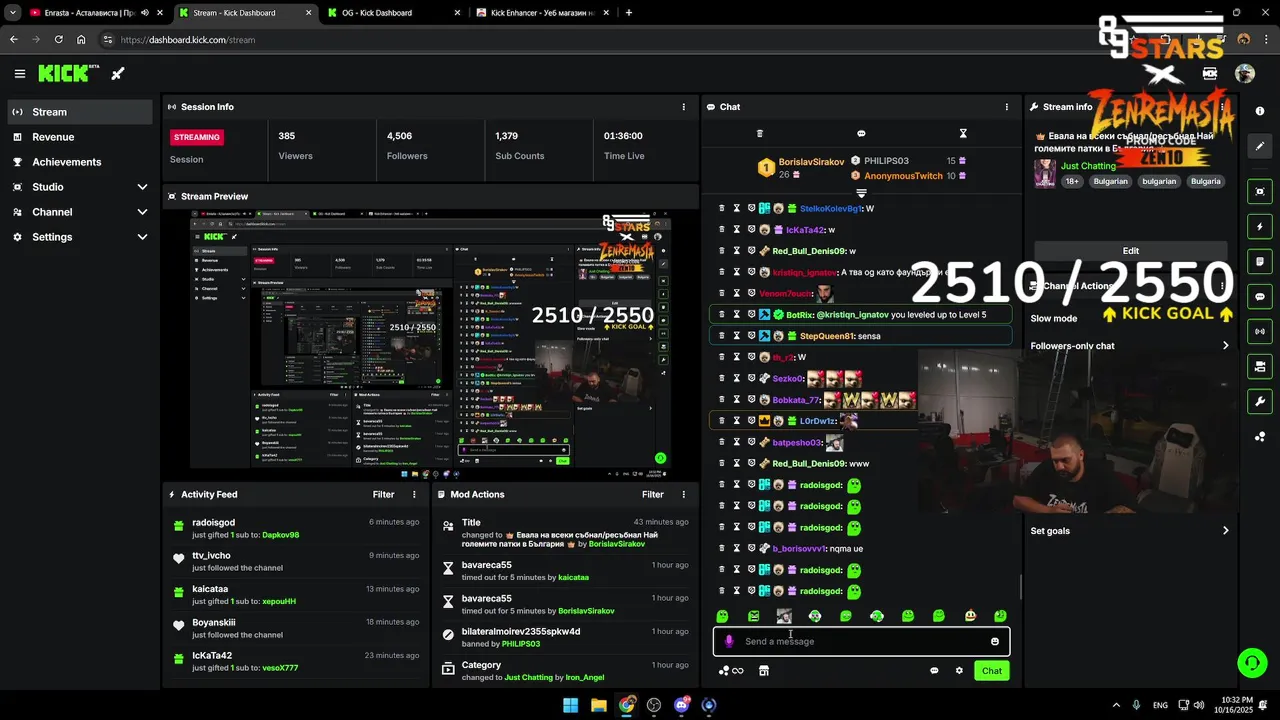The image size is (1280, 720).
Task: Click the wrench icon in right sidebar
Action: tap(1260, 402)
